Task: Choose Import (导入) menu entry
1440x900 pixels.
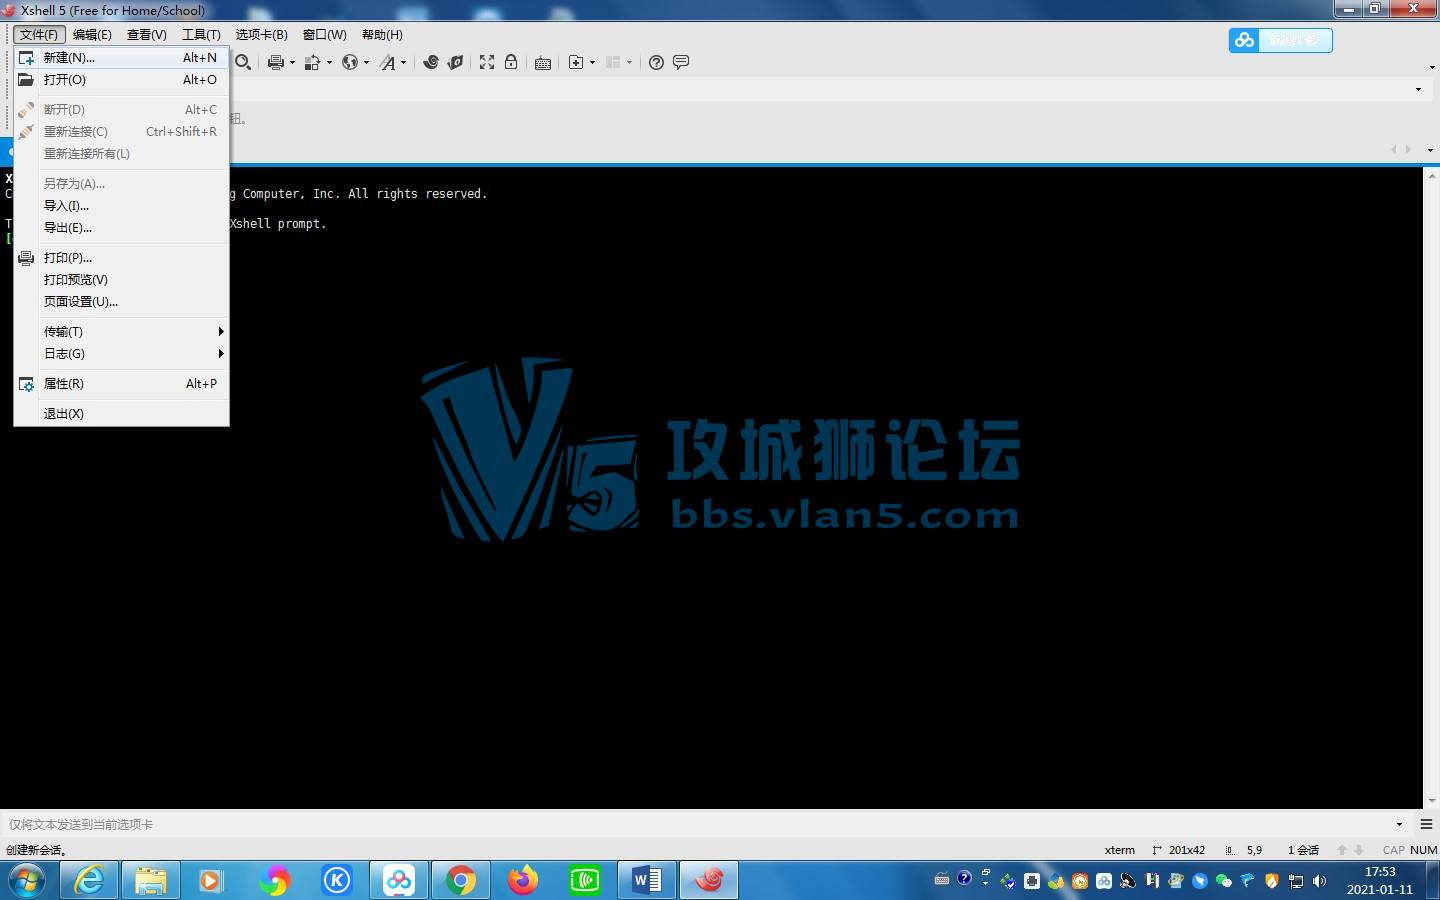Action: (x=121, y=206)
